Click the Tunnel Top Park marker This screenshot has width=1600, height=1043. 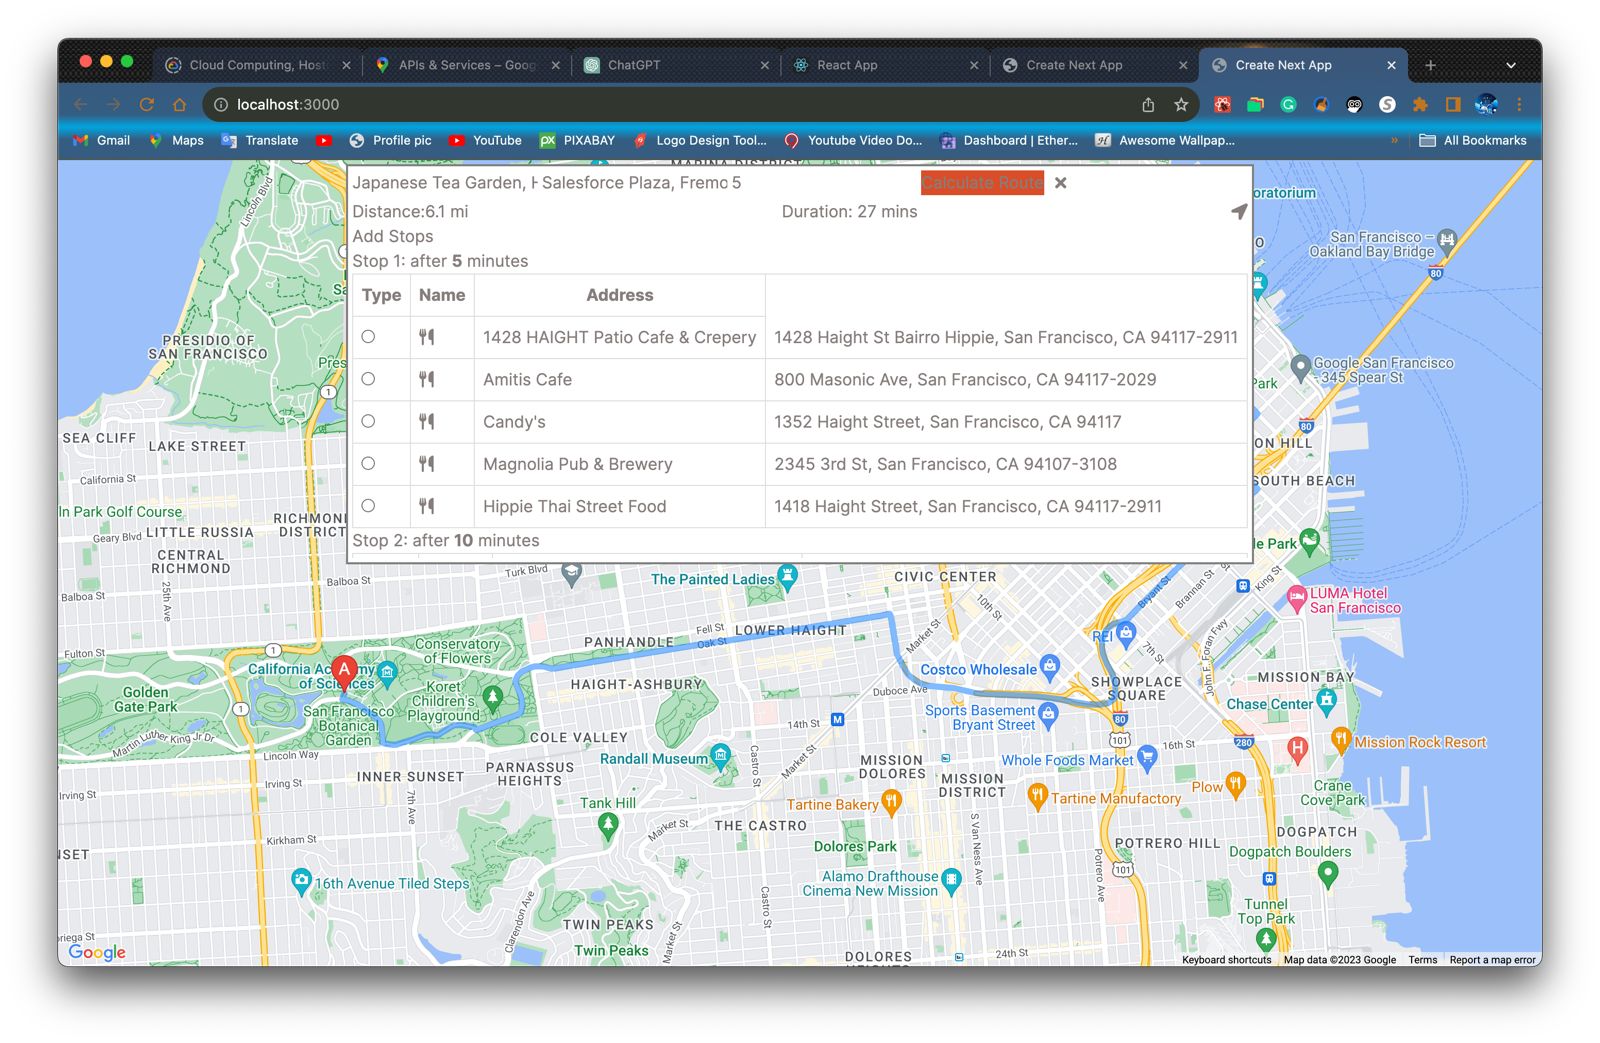1265,940
